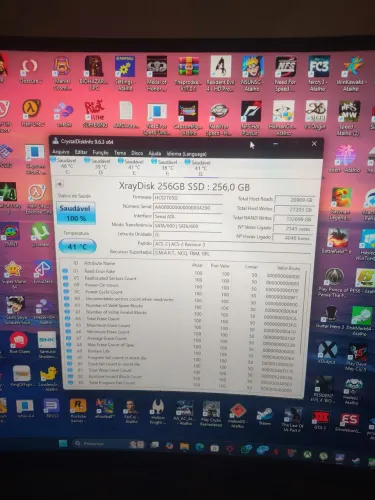Open the Ajuda menu
375x500 pixels.
[155, 153]
